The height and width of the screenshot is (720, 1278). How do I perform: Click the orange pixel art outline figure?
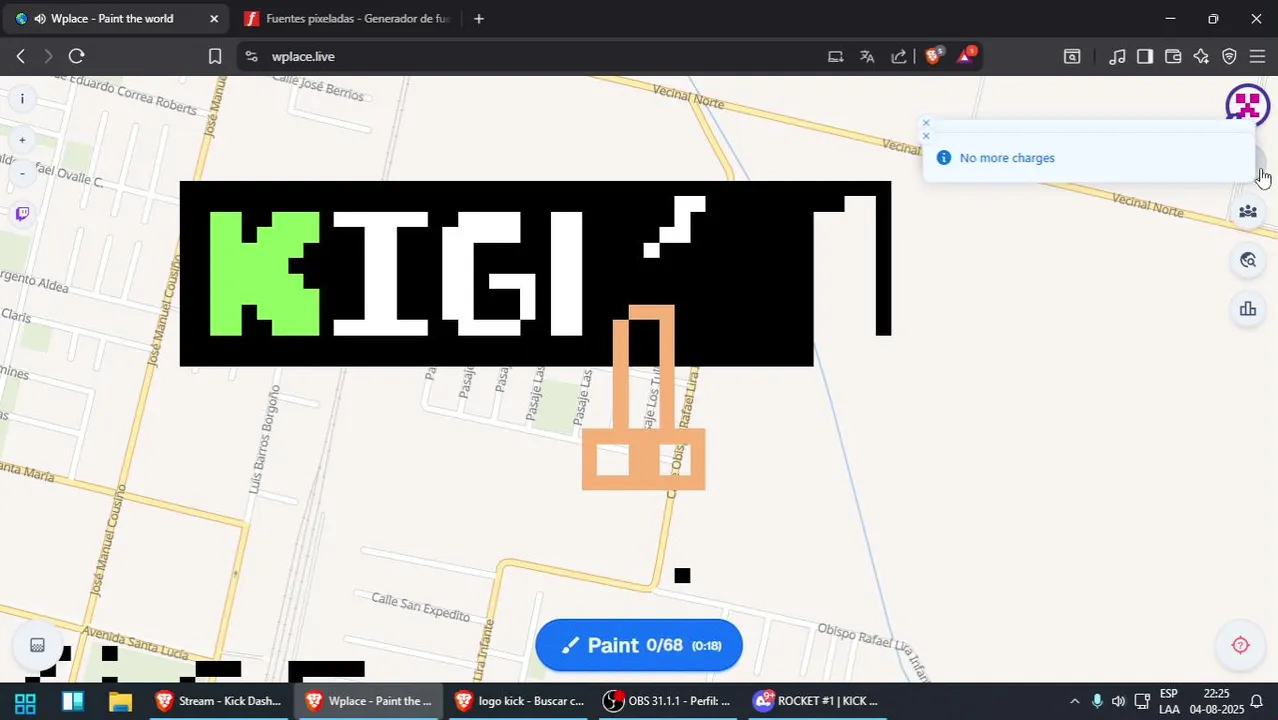coord(644,398)
